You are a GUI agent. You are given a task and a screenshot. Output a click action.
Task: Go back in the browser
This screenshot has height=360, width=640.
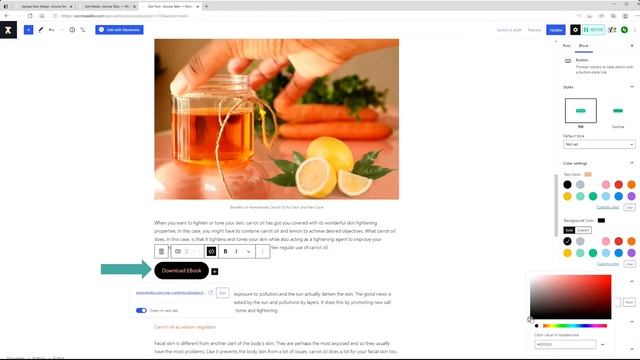click(7, 16)
